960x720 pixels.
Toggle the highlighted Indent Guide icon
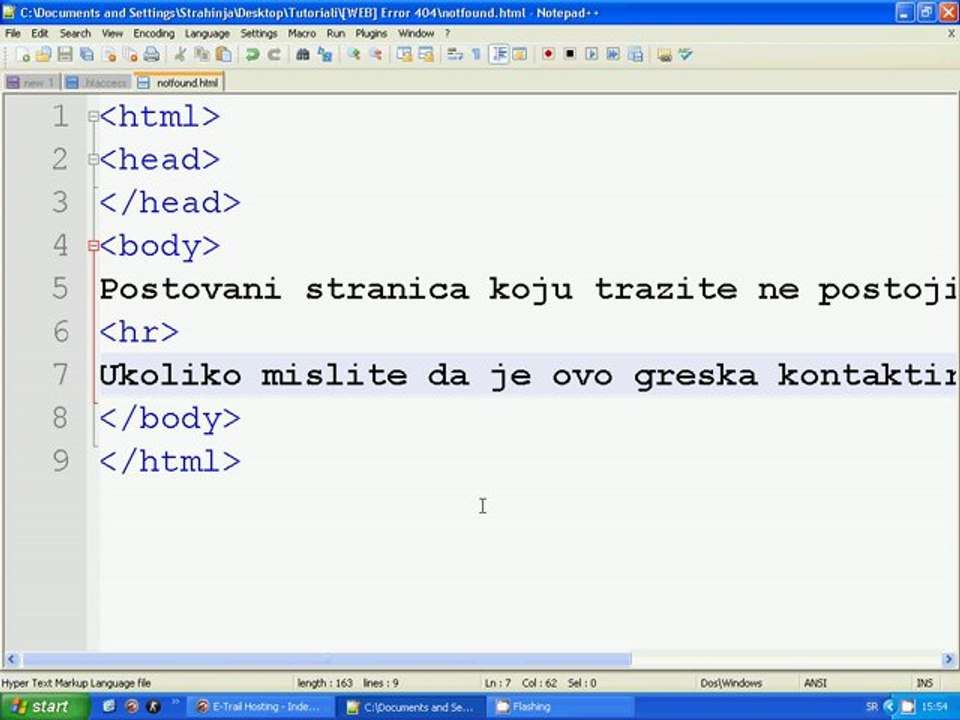pyautogui.click(x=499, y=54)
